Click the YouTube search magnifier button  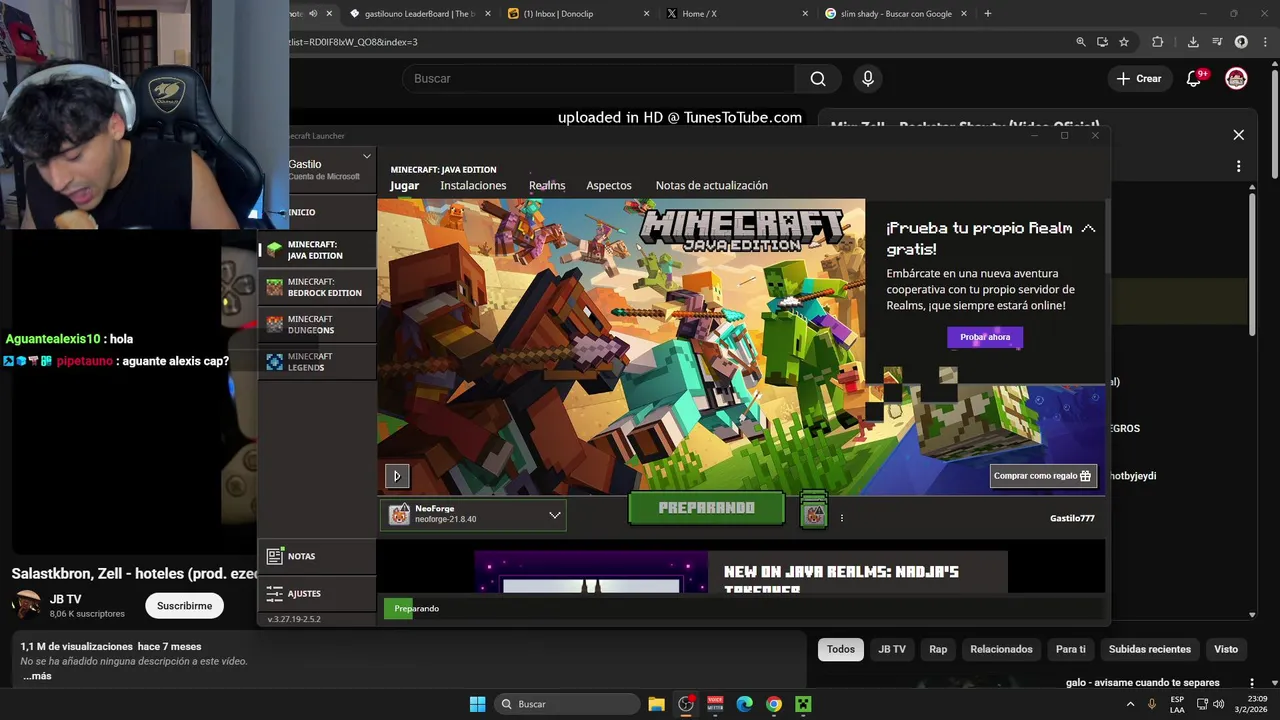pyautogui.click(x=818, y=79)
